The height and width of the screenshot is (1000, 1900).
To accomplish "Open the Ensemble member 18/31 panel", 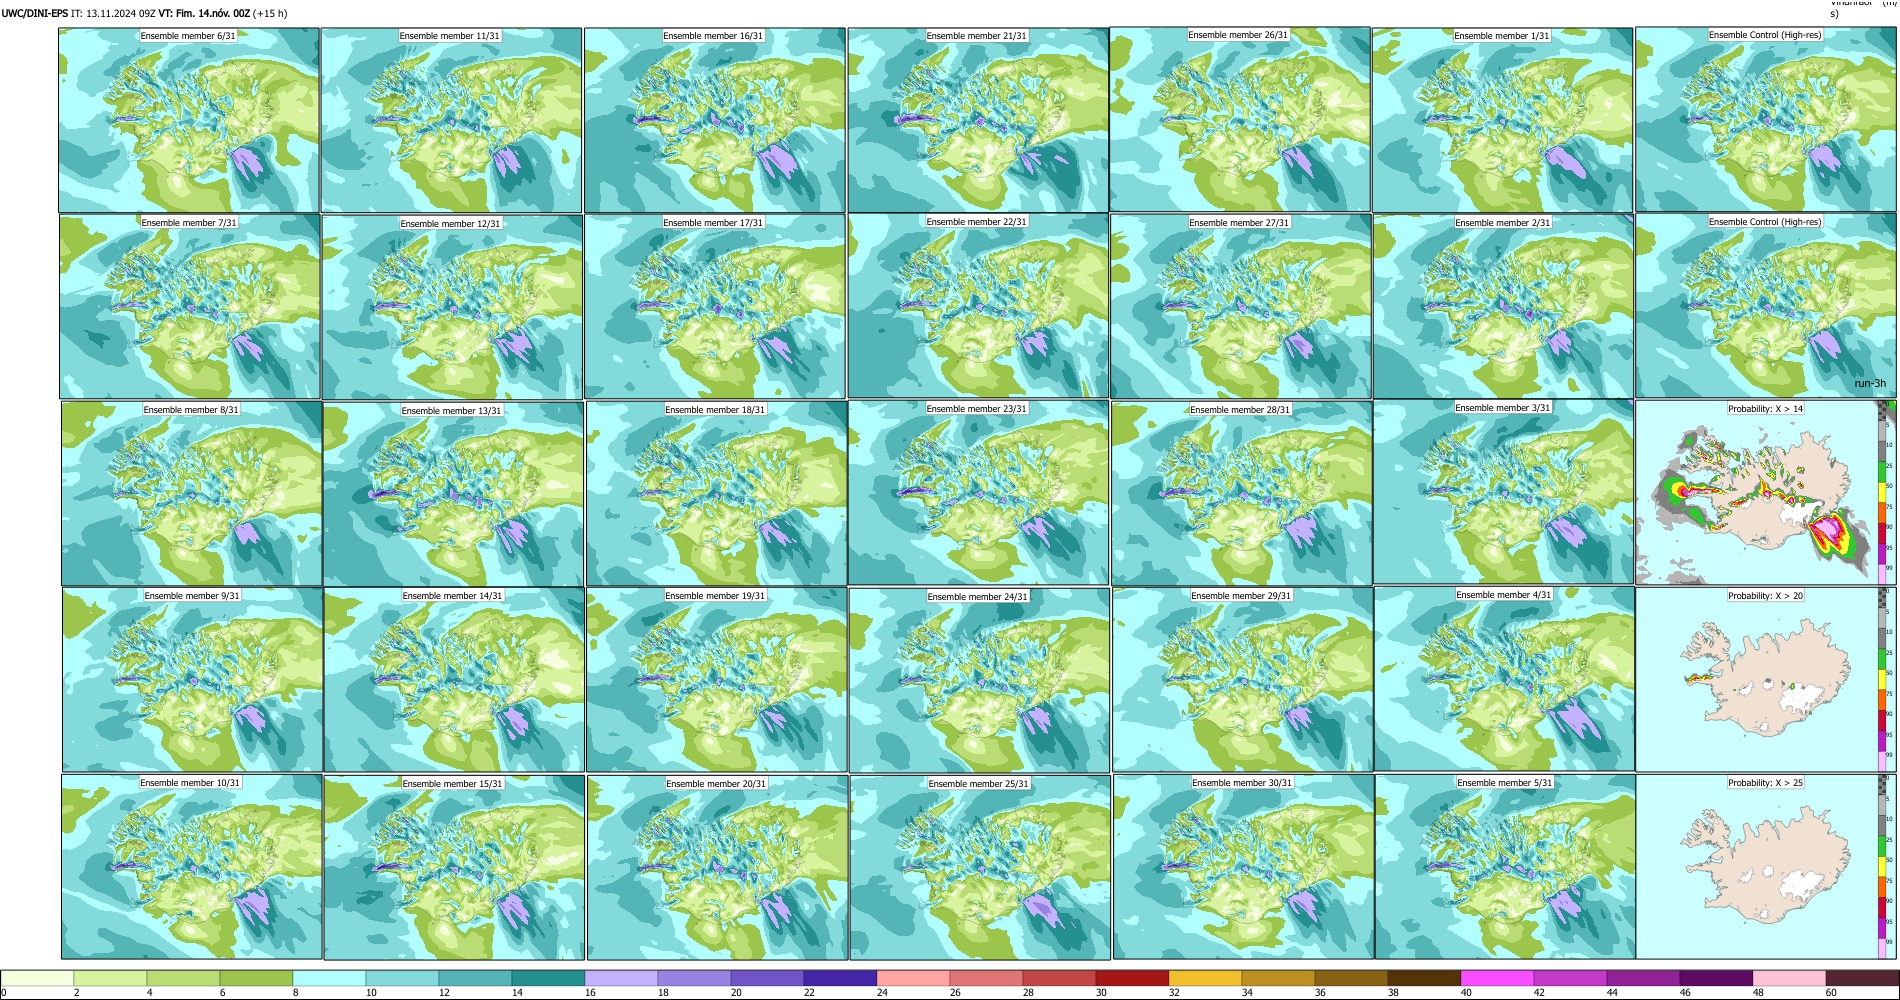I will [716, 494].
